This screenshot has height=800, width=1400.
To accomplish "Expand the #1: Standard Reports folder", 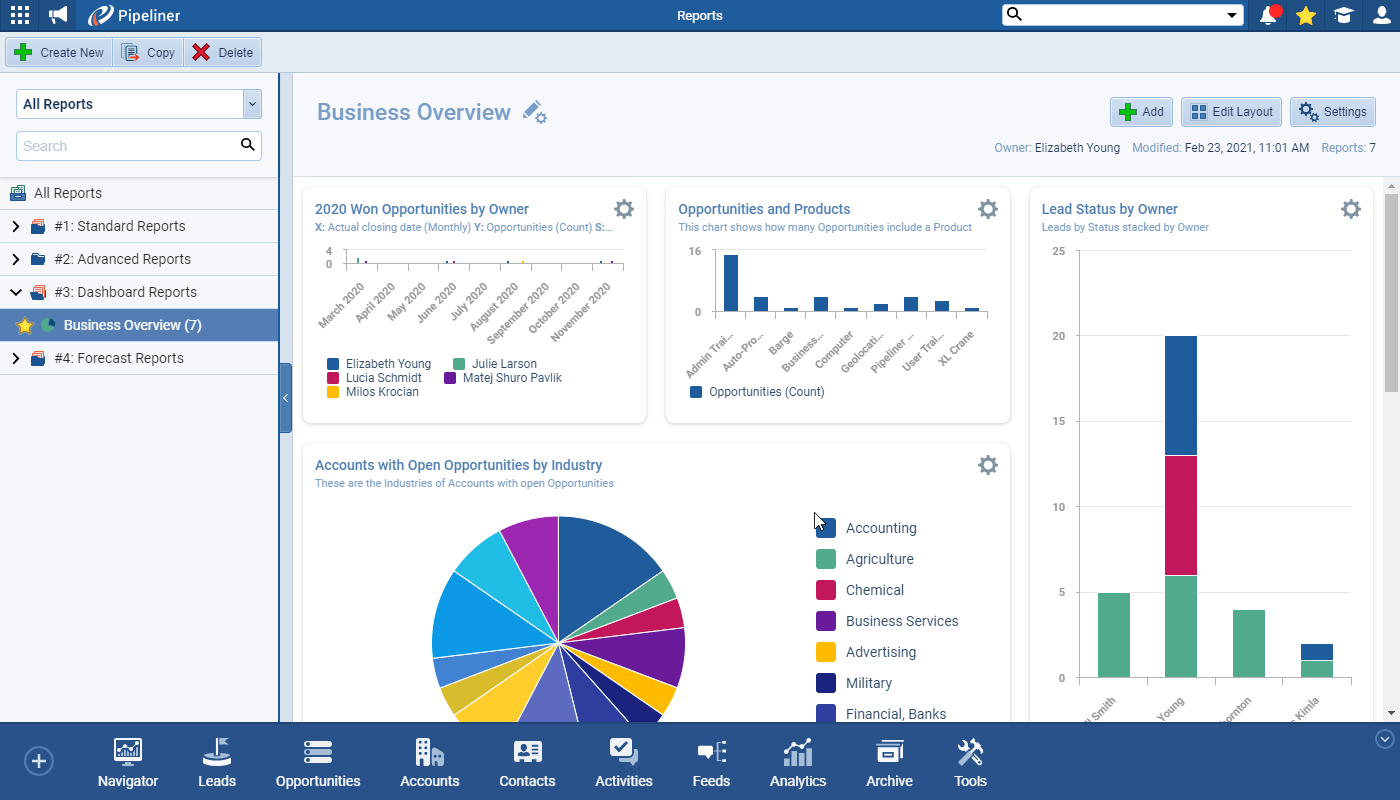I will [x=15, y=227].
